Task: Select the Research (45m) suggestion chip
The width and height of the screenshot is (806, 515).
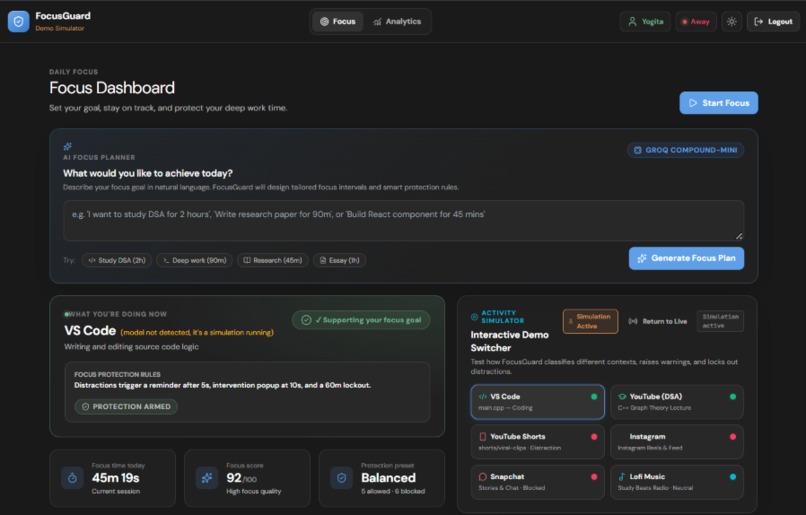Action: click(x=272, y=260)
